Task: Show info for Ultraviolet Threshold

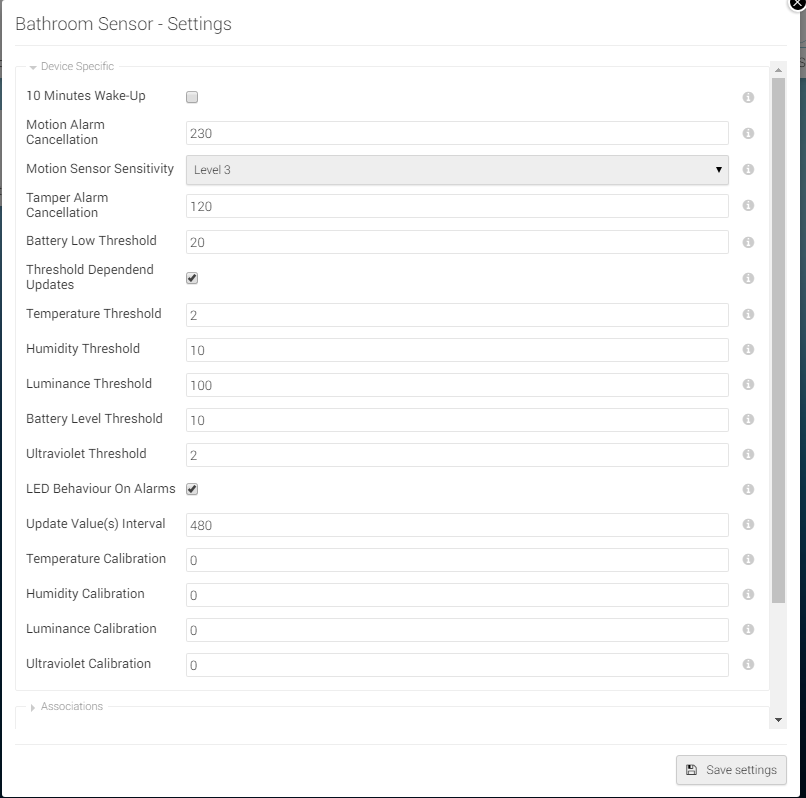Action: tap(748, 454)
